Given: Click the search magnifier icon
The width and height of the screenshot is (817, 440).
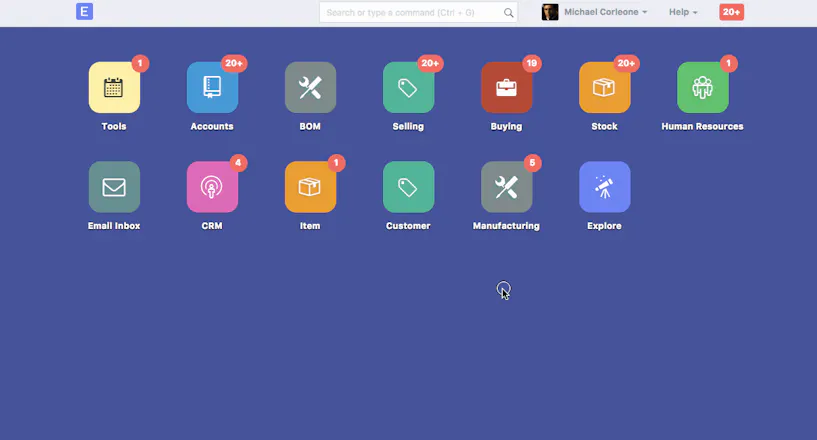Looking at the screenshot, I should [x=509, y=13].
